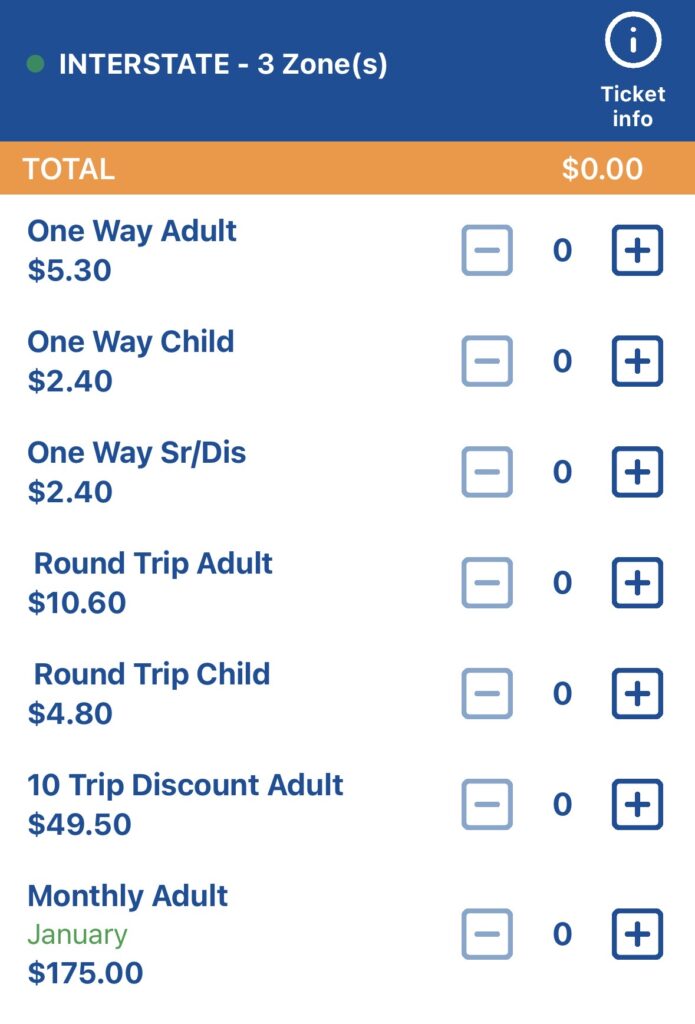
Task: Tap the Monthly Adult ticket name
Action: pyautogui.click(x=128, y=896)
